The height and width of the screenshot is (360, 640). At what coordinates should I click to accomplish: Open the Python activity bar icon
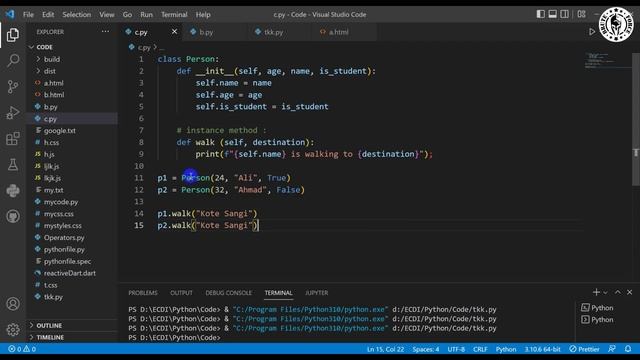click(13, 191)
